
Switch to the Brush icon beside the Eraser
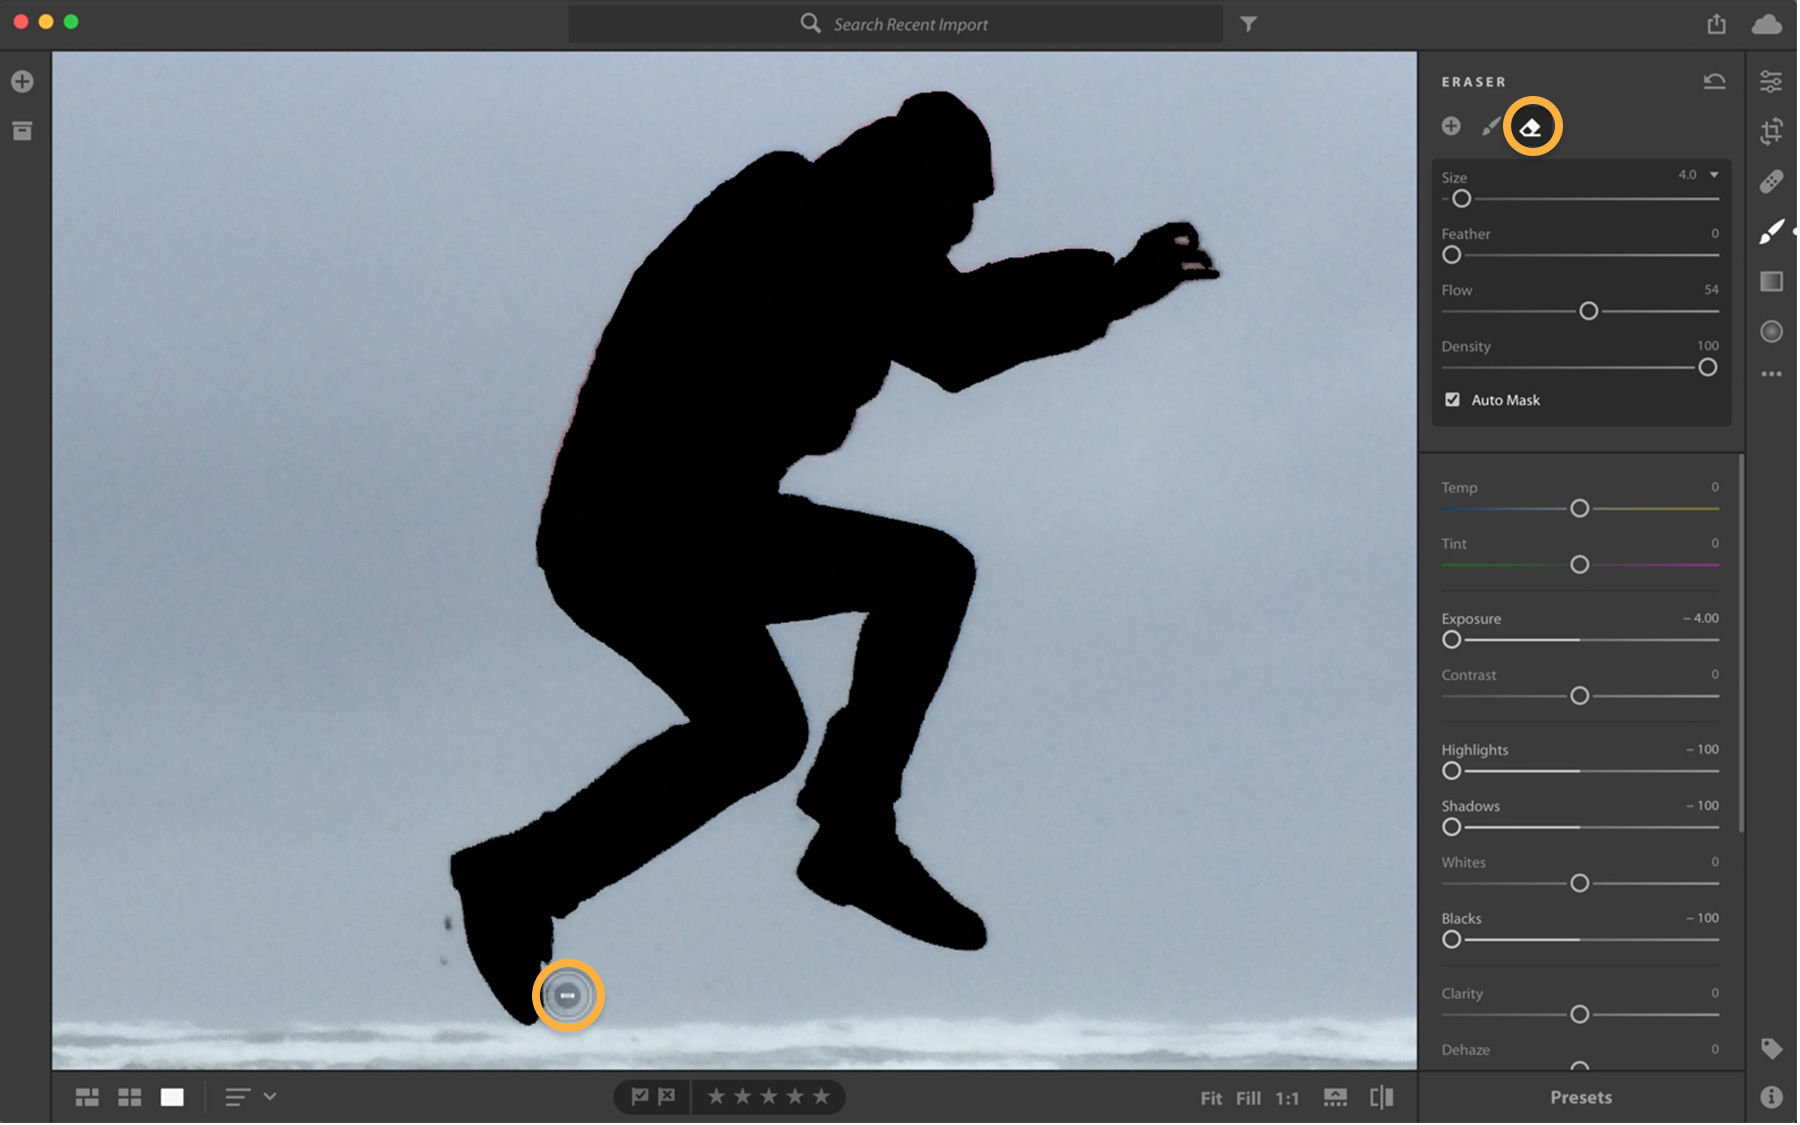tap(1489, 126)
